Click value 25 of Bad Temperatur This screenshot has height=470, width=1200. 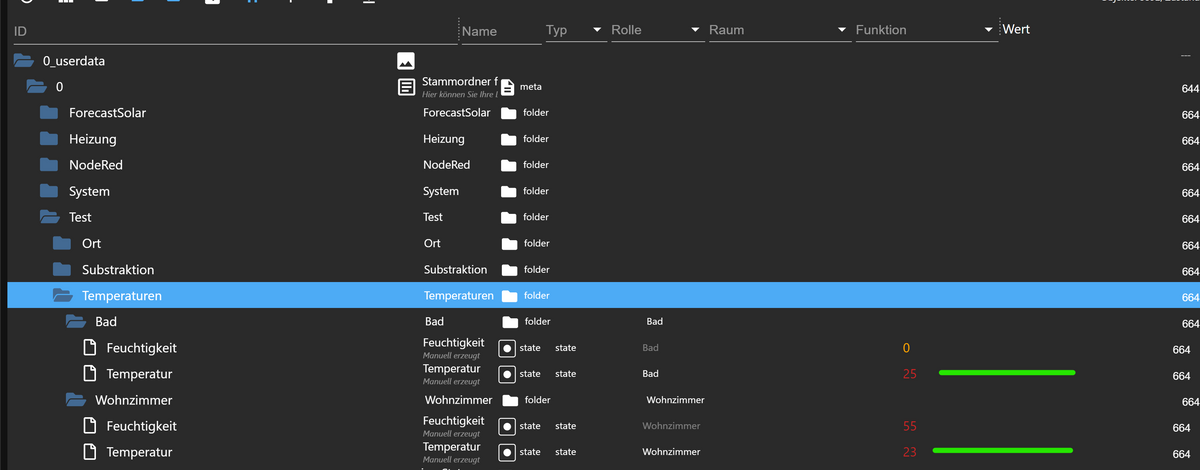pyautogui.click(x=909, y=374)
